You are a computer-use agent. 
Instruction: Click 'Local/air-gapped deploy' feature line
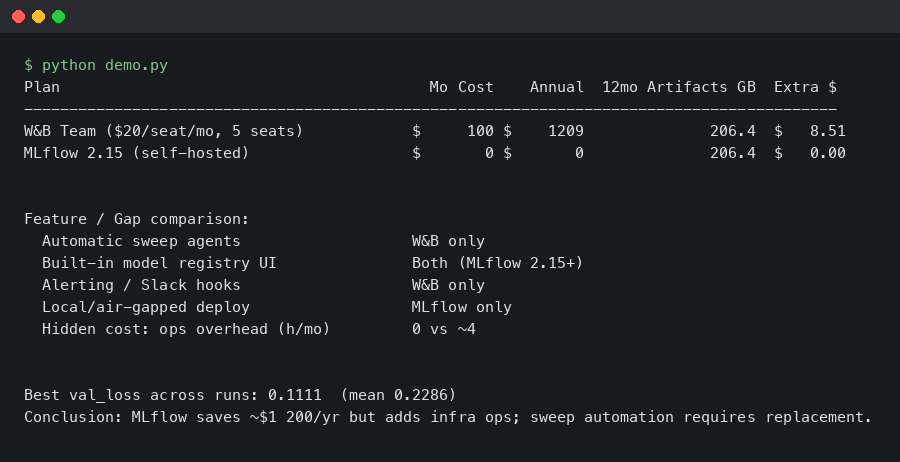[x=146, y=307]
